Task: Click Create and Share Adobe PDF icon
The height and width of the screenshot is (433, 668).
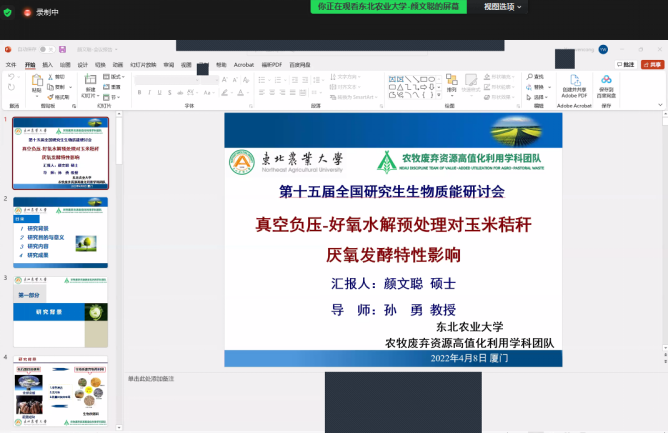Action: [575, 82]
